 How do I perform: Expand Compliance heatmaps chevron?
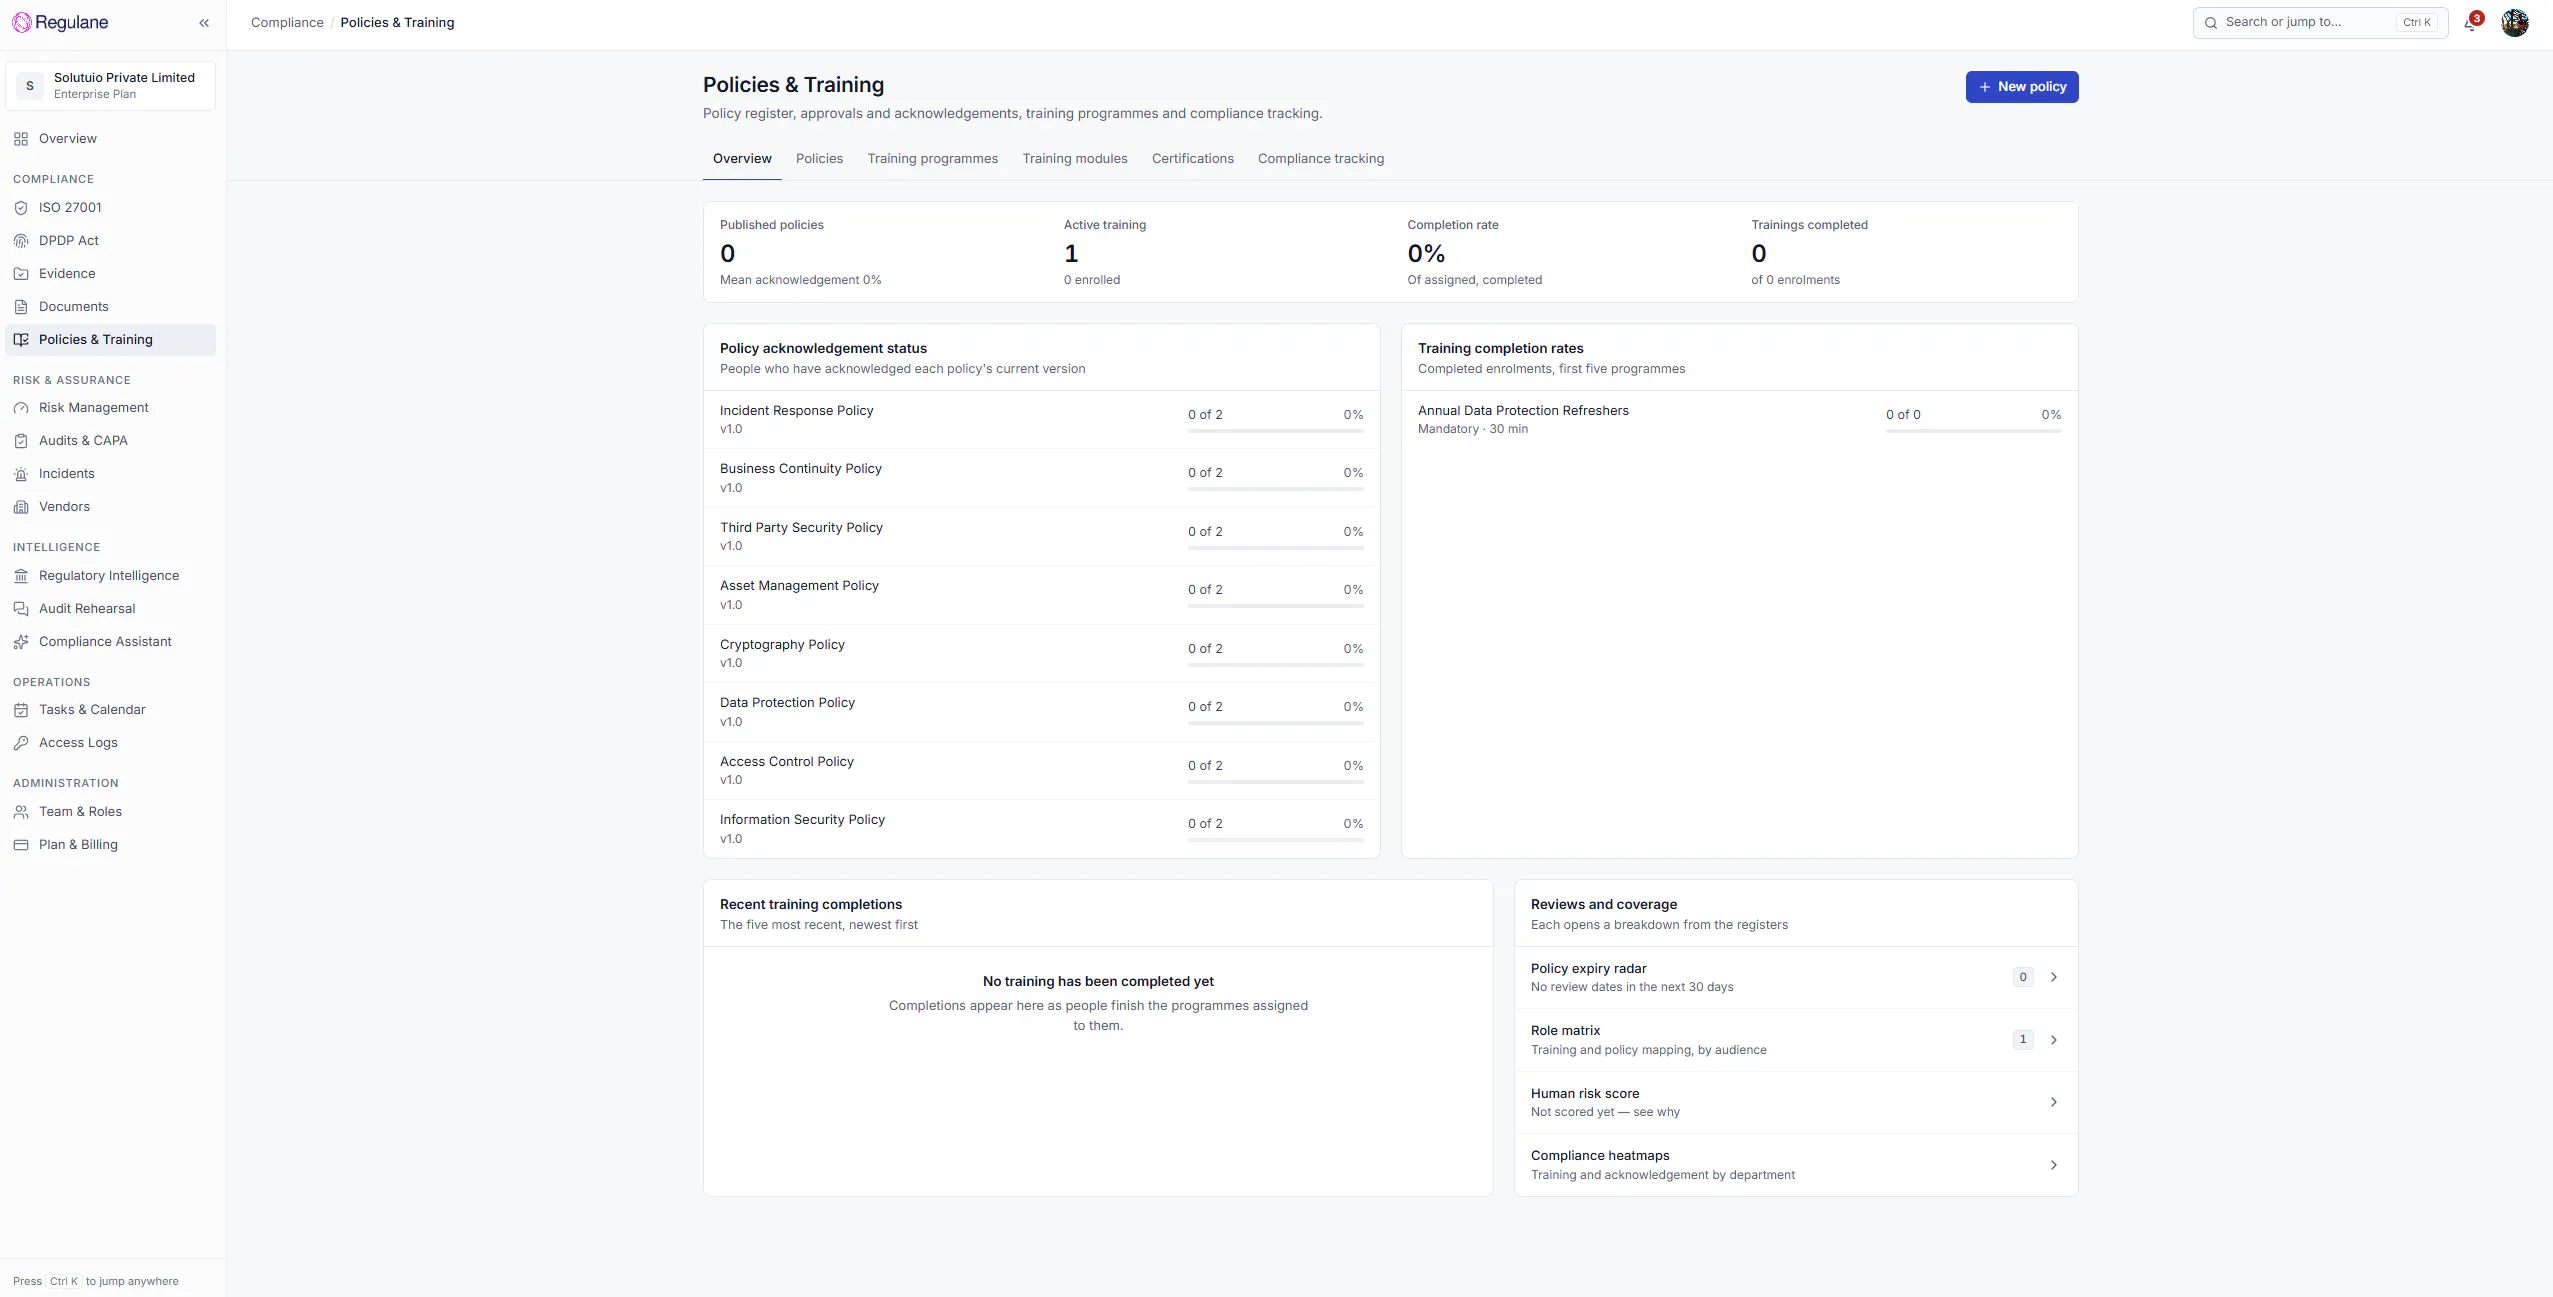(x=2054, y=1165)
